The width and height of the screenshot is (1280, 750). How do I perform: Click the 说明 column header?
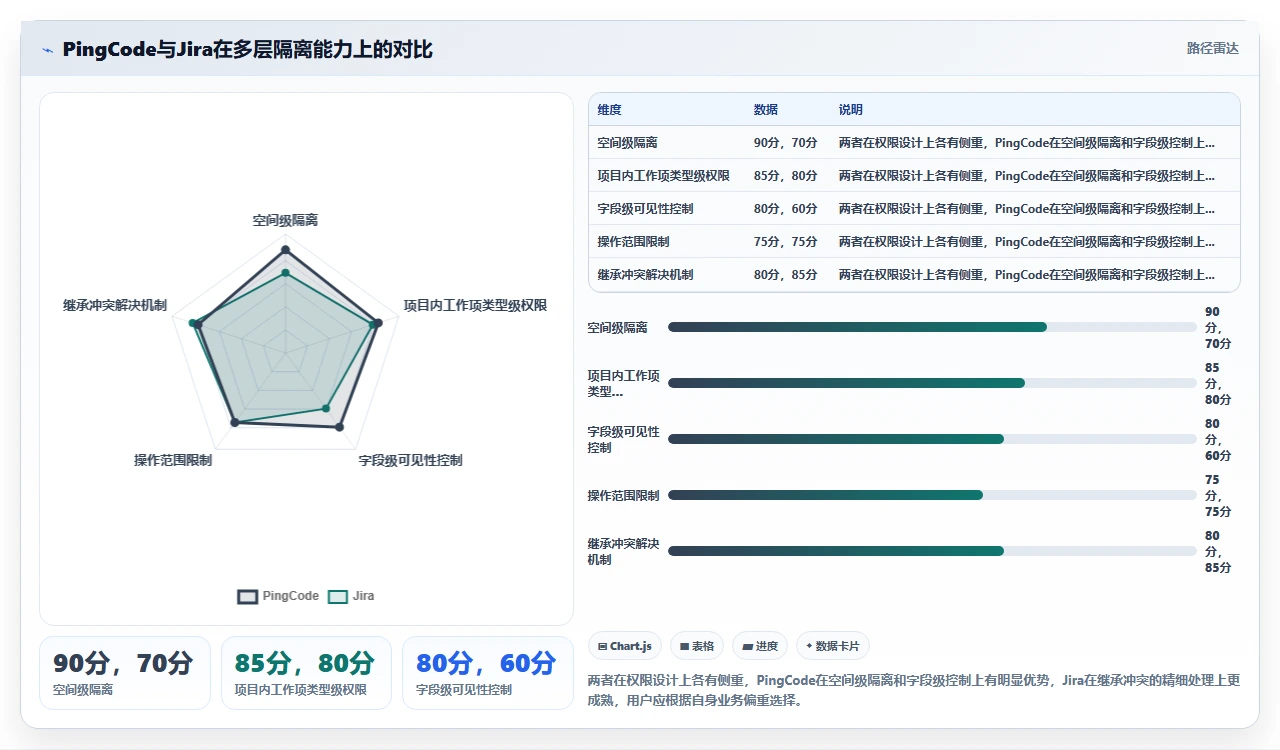[x=850, y=110]
